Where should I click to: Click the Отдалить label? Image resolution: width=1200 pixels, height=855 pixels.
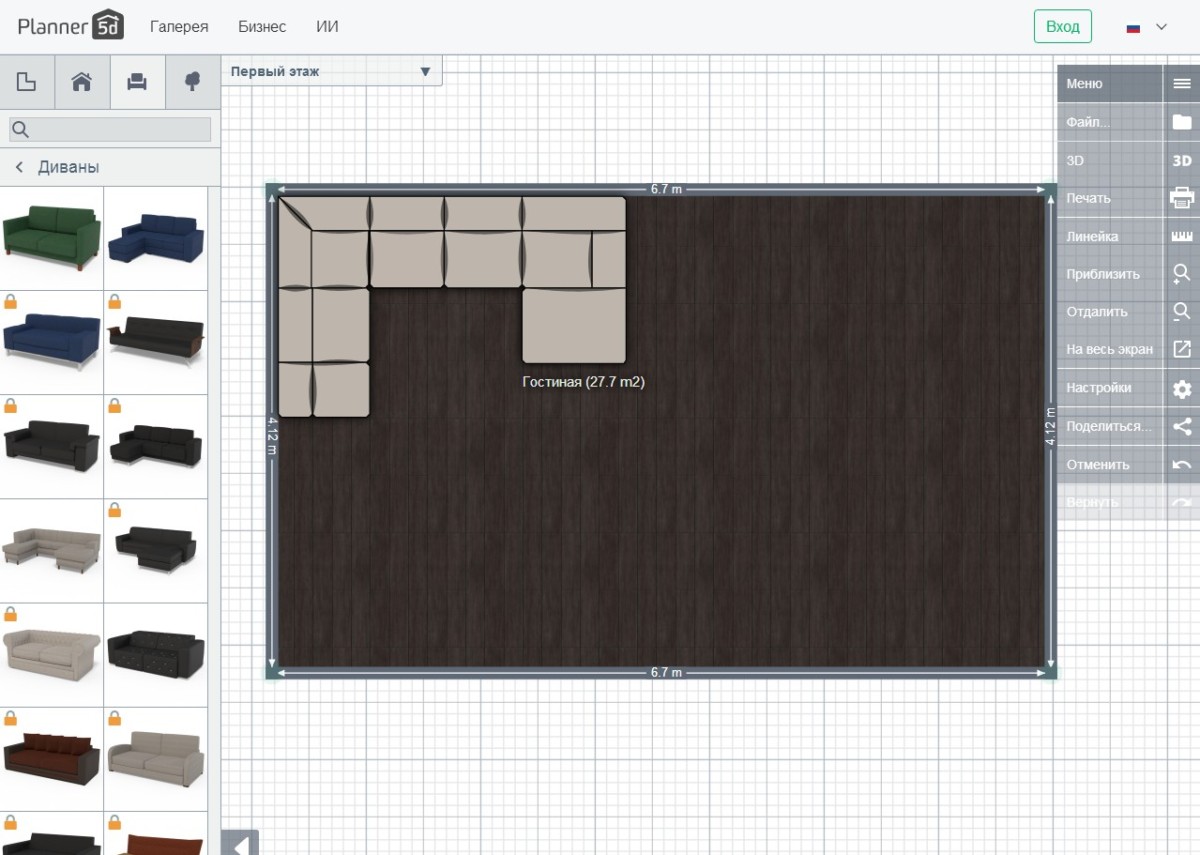(1097, 312)
